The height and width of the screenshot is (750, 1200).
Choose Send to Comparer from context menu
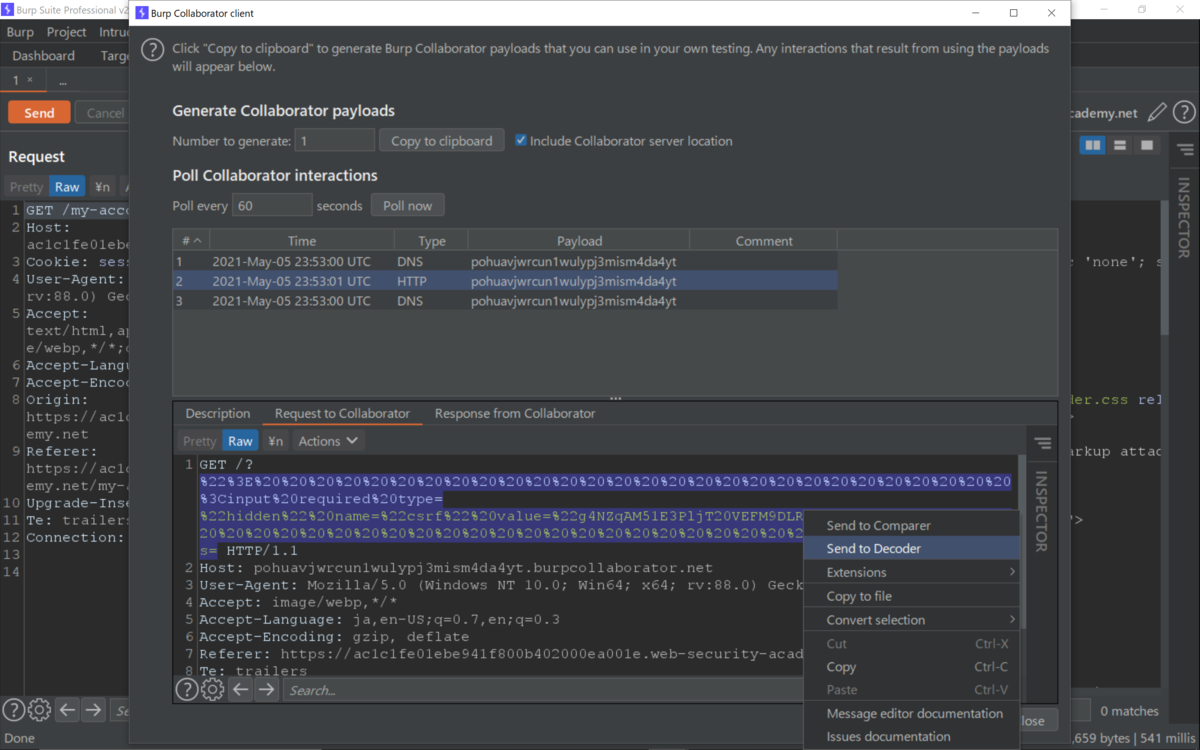[911, 525]
